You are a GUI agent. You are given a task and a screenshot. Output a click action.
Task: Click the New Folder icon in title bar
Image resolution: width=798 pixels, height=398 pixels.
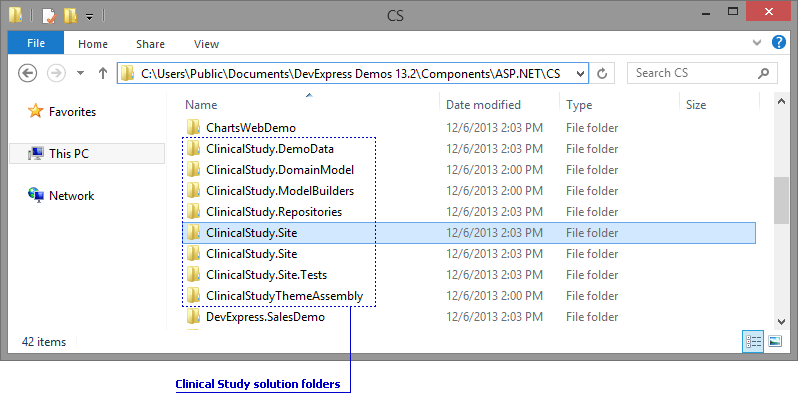point(70,16)
